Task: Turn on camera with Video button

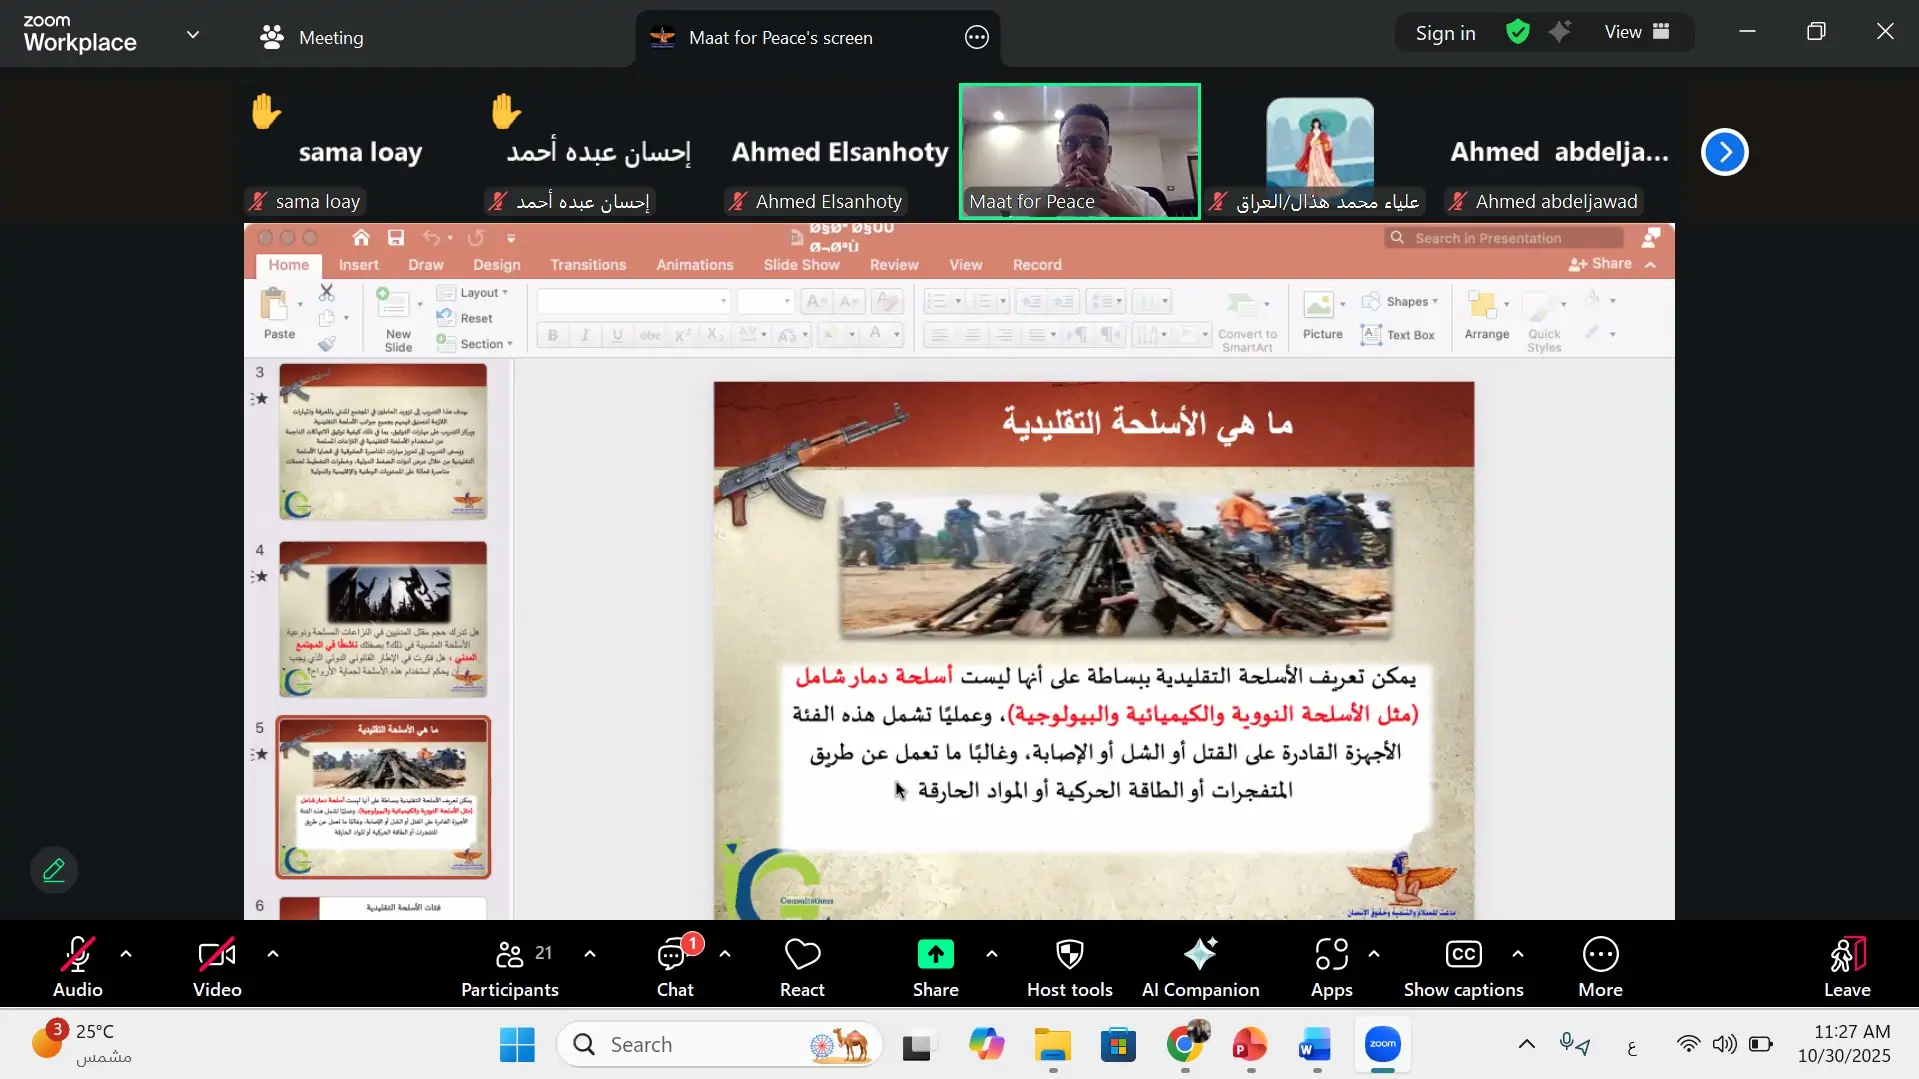Action: 217,966
